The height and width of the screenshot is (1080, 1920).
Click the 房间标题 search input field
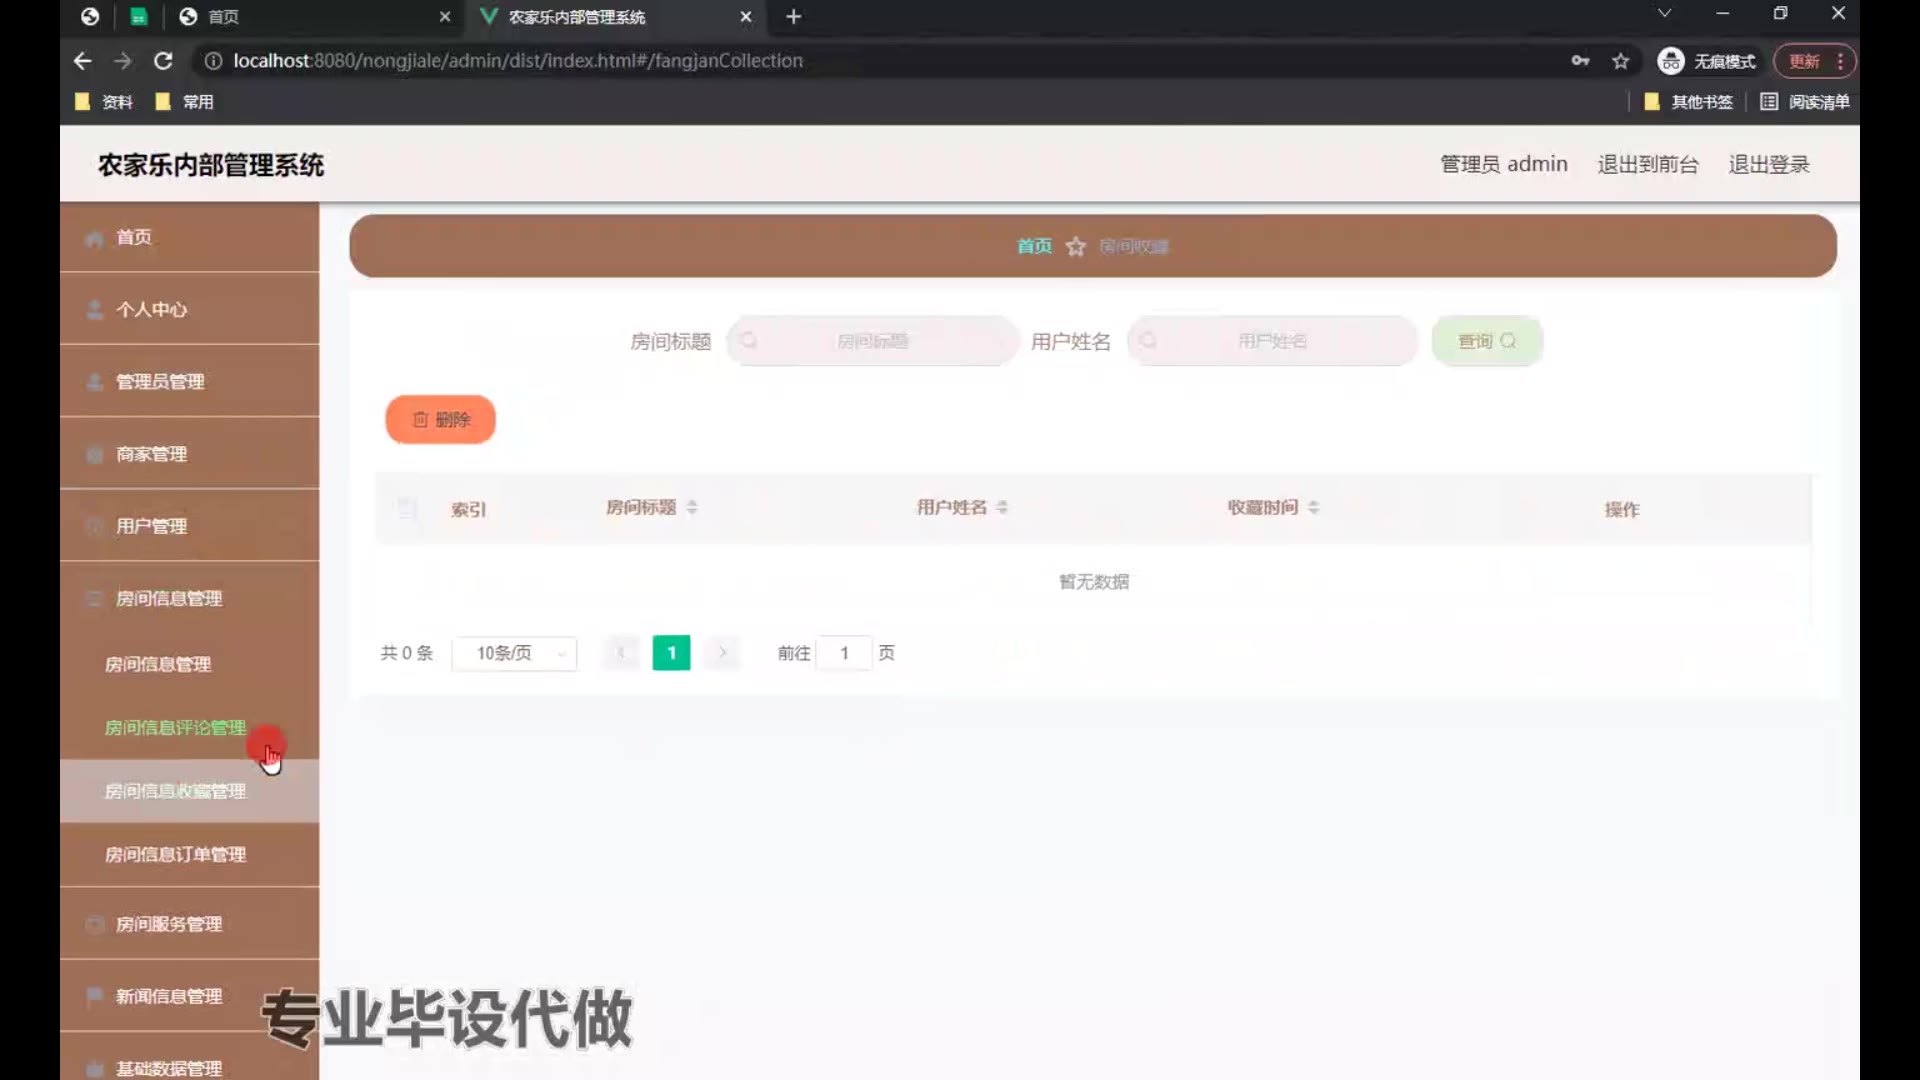pyautogui.click(x=872, y=342)
